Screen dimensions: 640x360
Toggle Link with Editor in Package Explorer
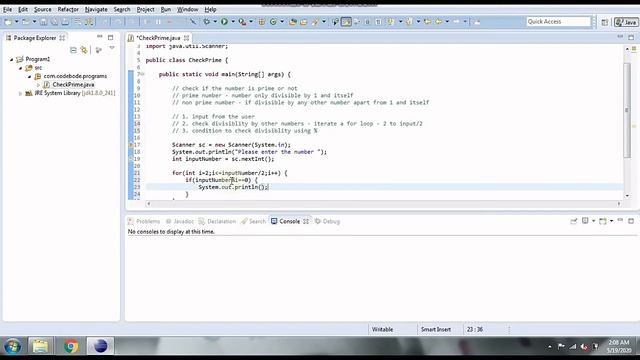(84, 50)
